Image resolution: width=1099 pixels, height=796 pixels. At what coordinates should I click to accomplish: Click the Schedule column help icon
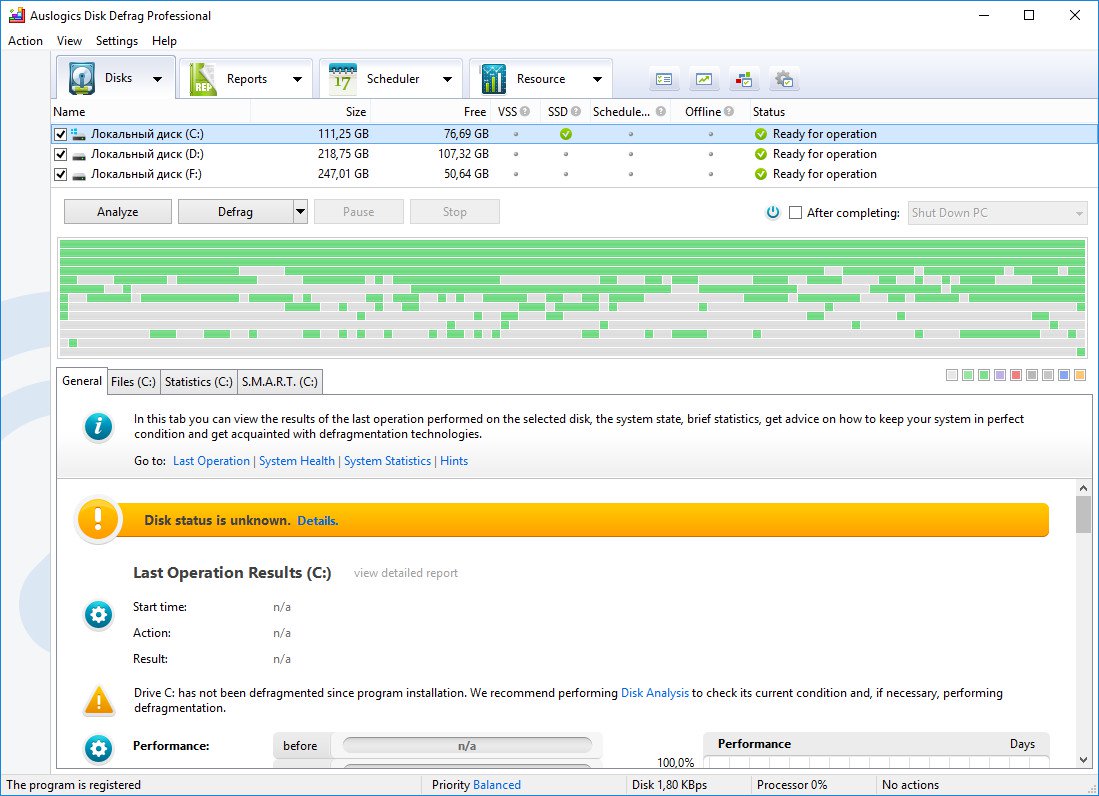pyautogui.click(x=660, y=111)
